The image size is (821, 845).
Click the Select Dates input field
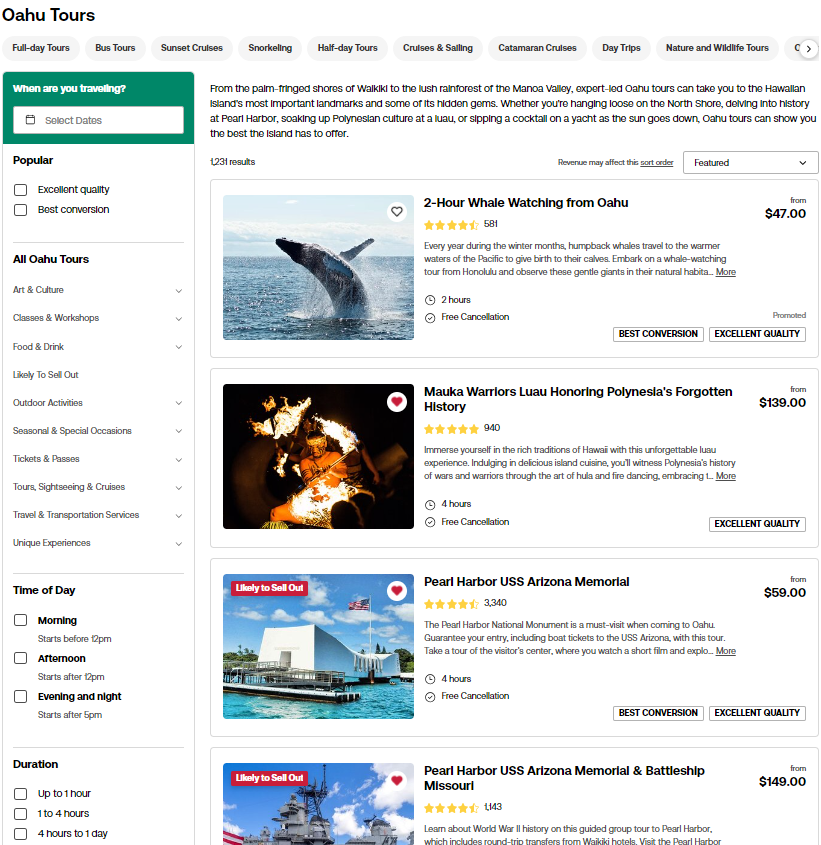(98, 120)
